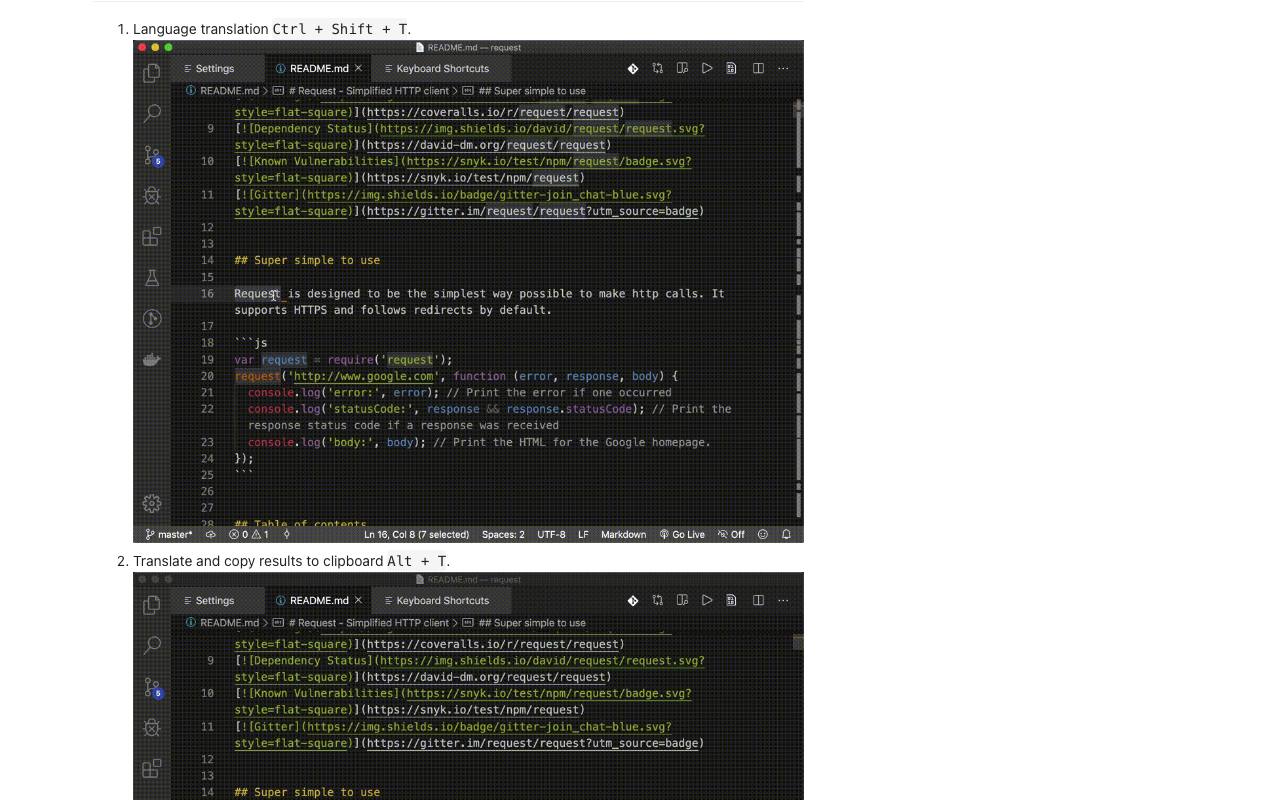Toggle the eye 'Off' status bar item
Screen dimensions: 1280x800
[731, 534]
